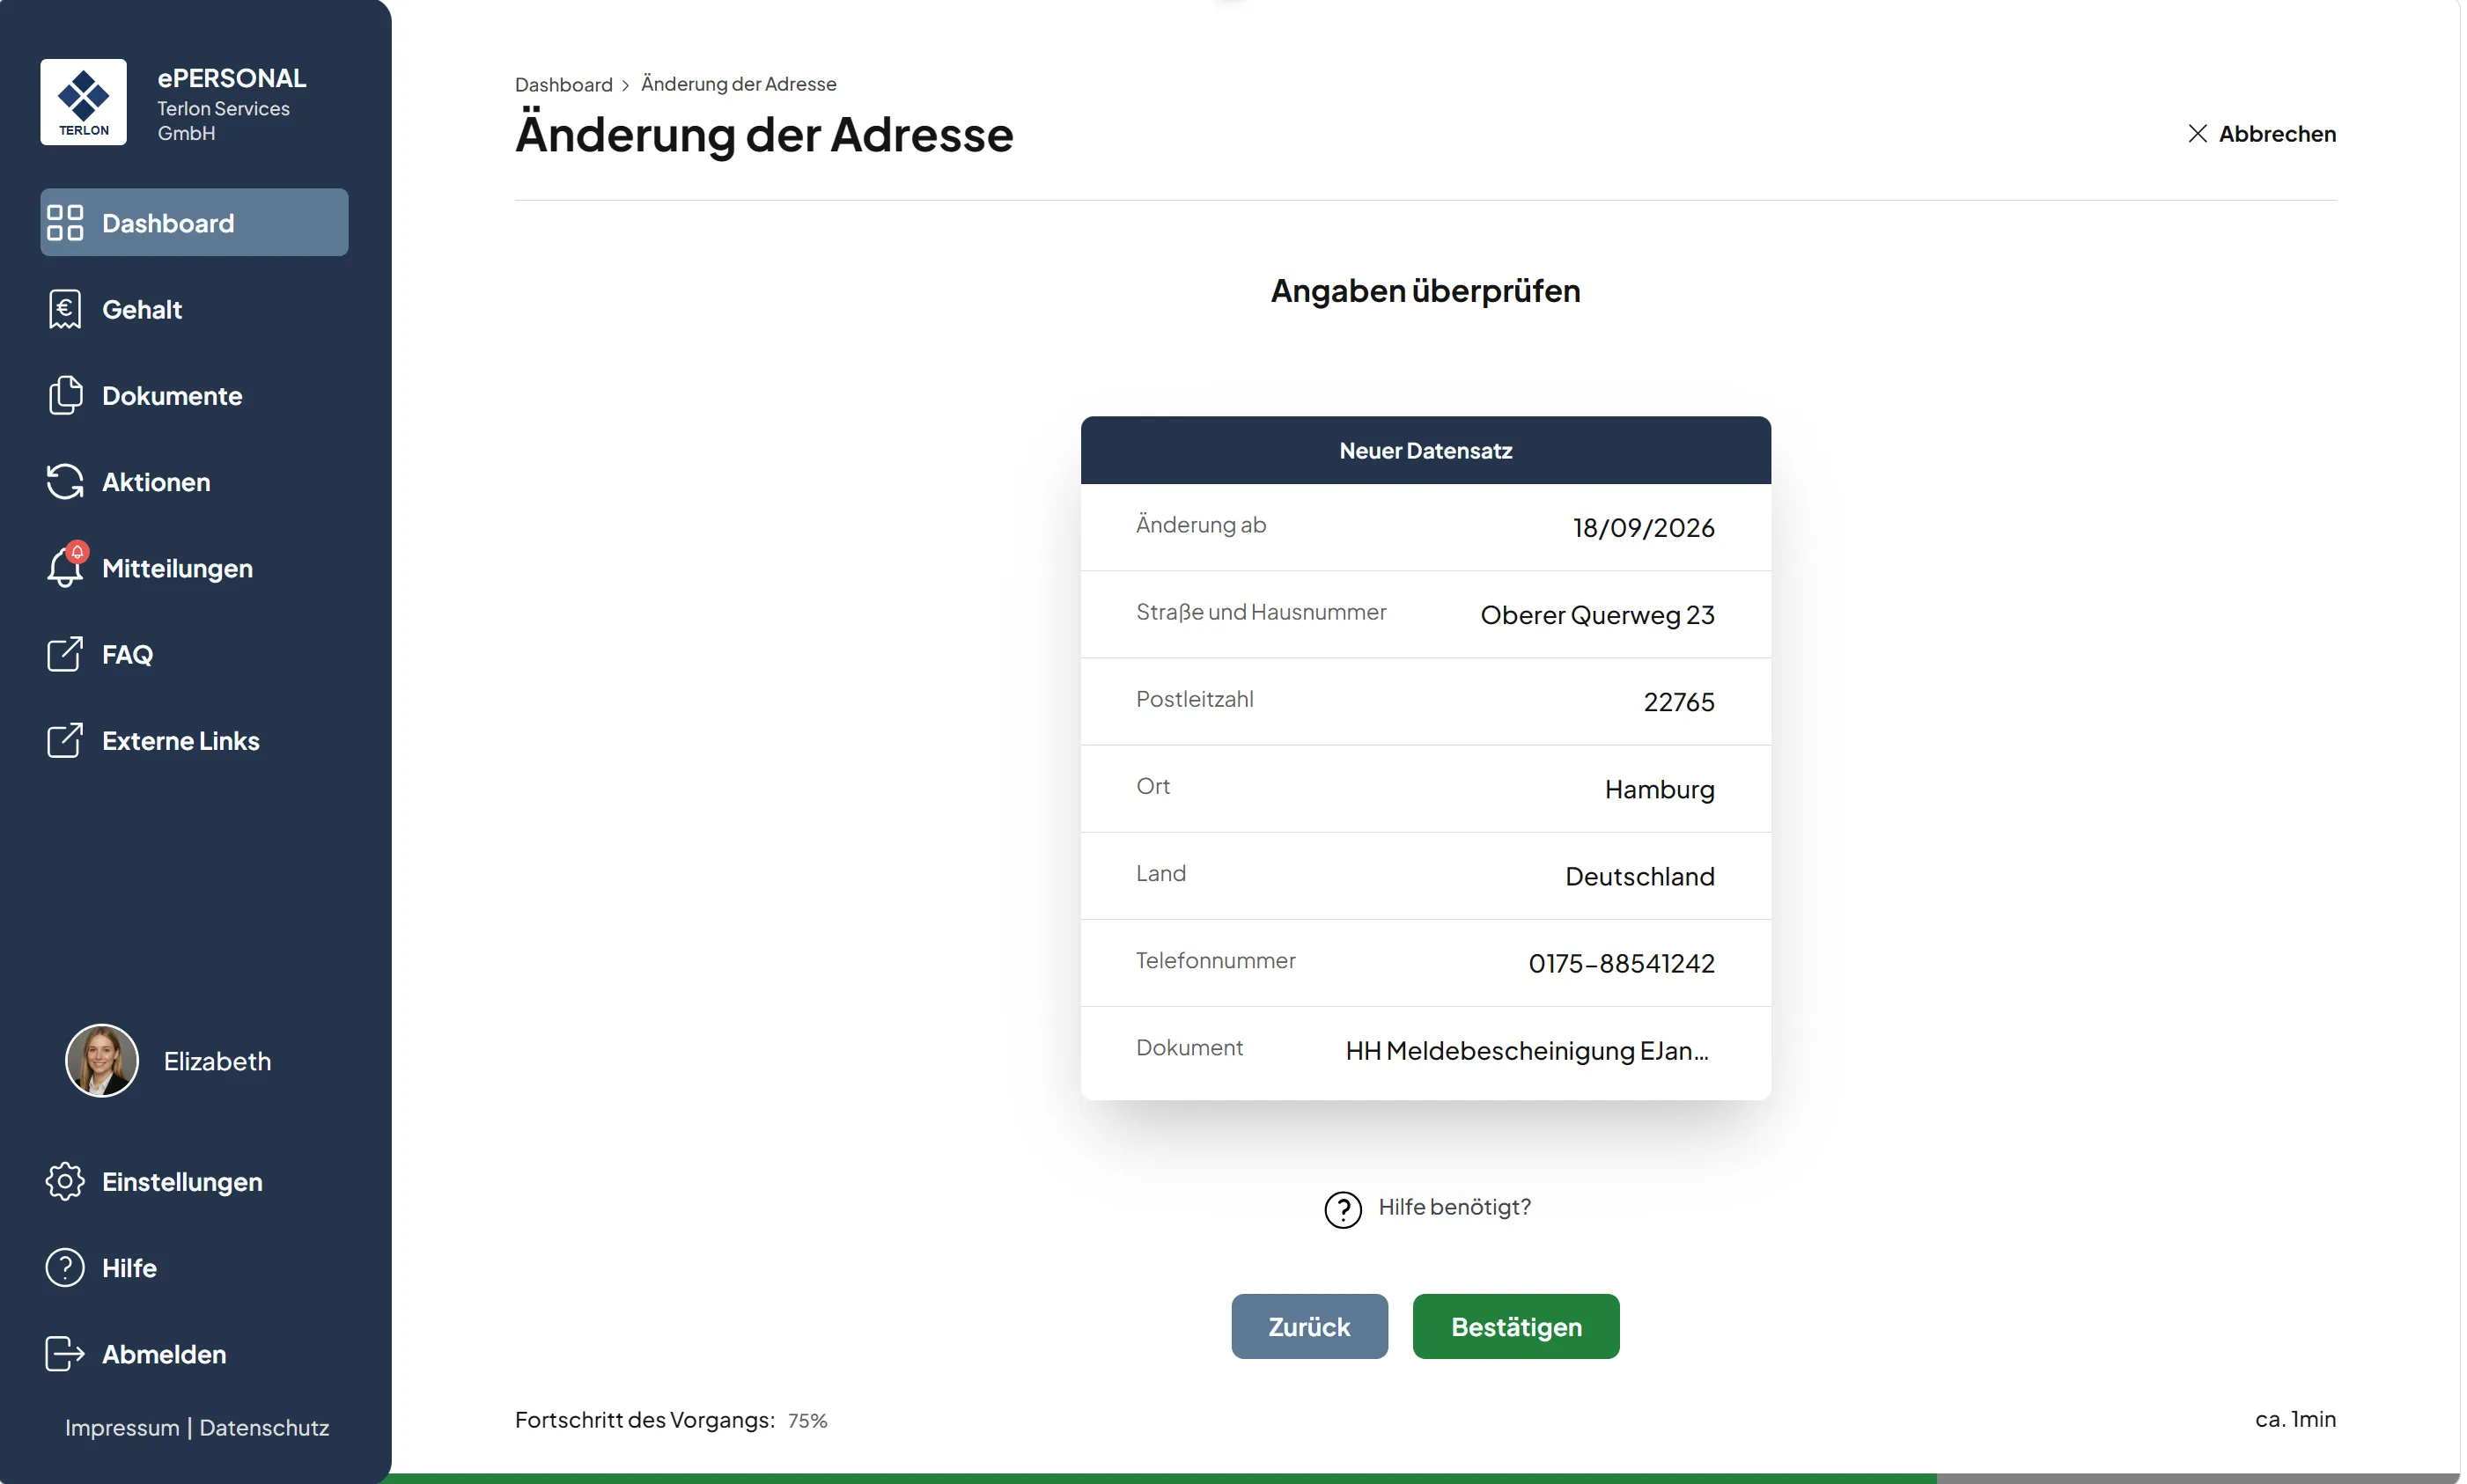Click the Abbrechen text

point(2276,133)
